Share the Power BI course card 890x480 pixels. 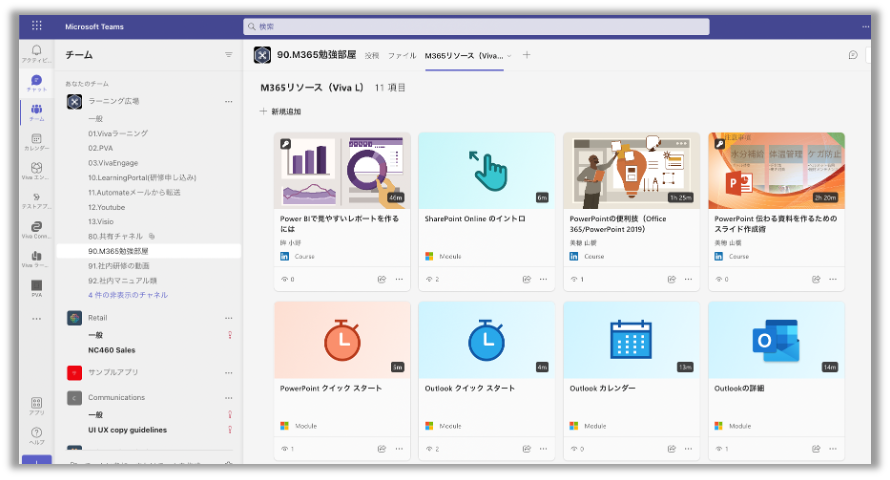point(382,279)
